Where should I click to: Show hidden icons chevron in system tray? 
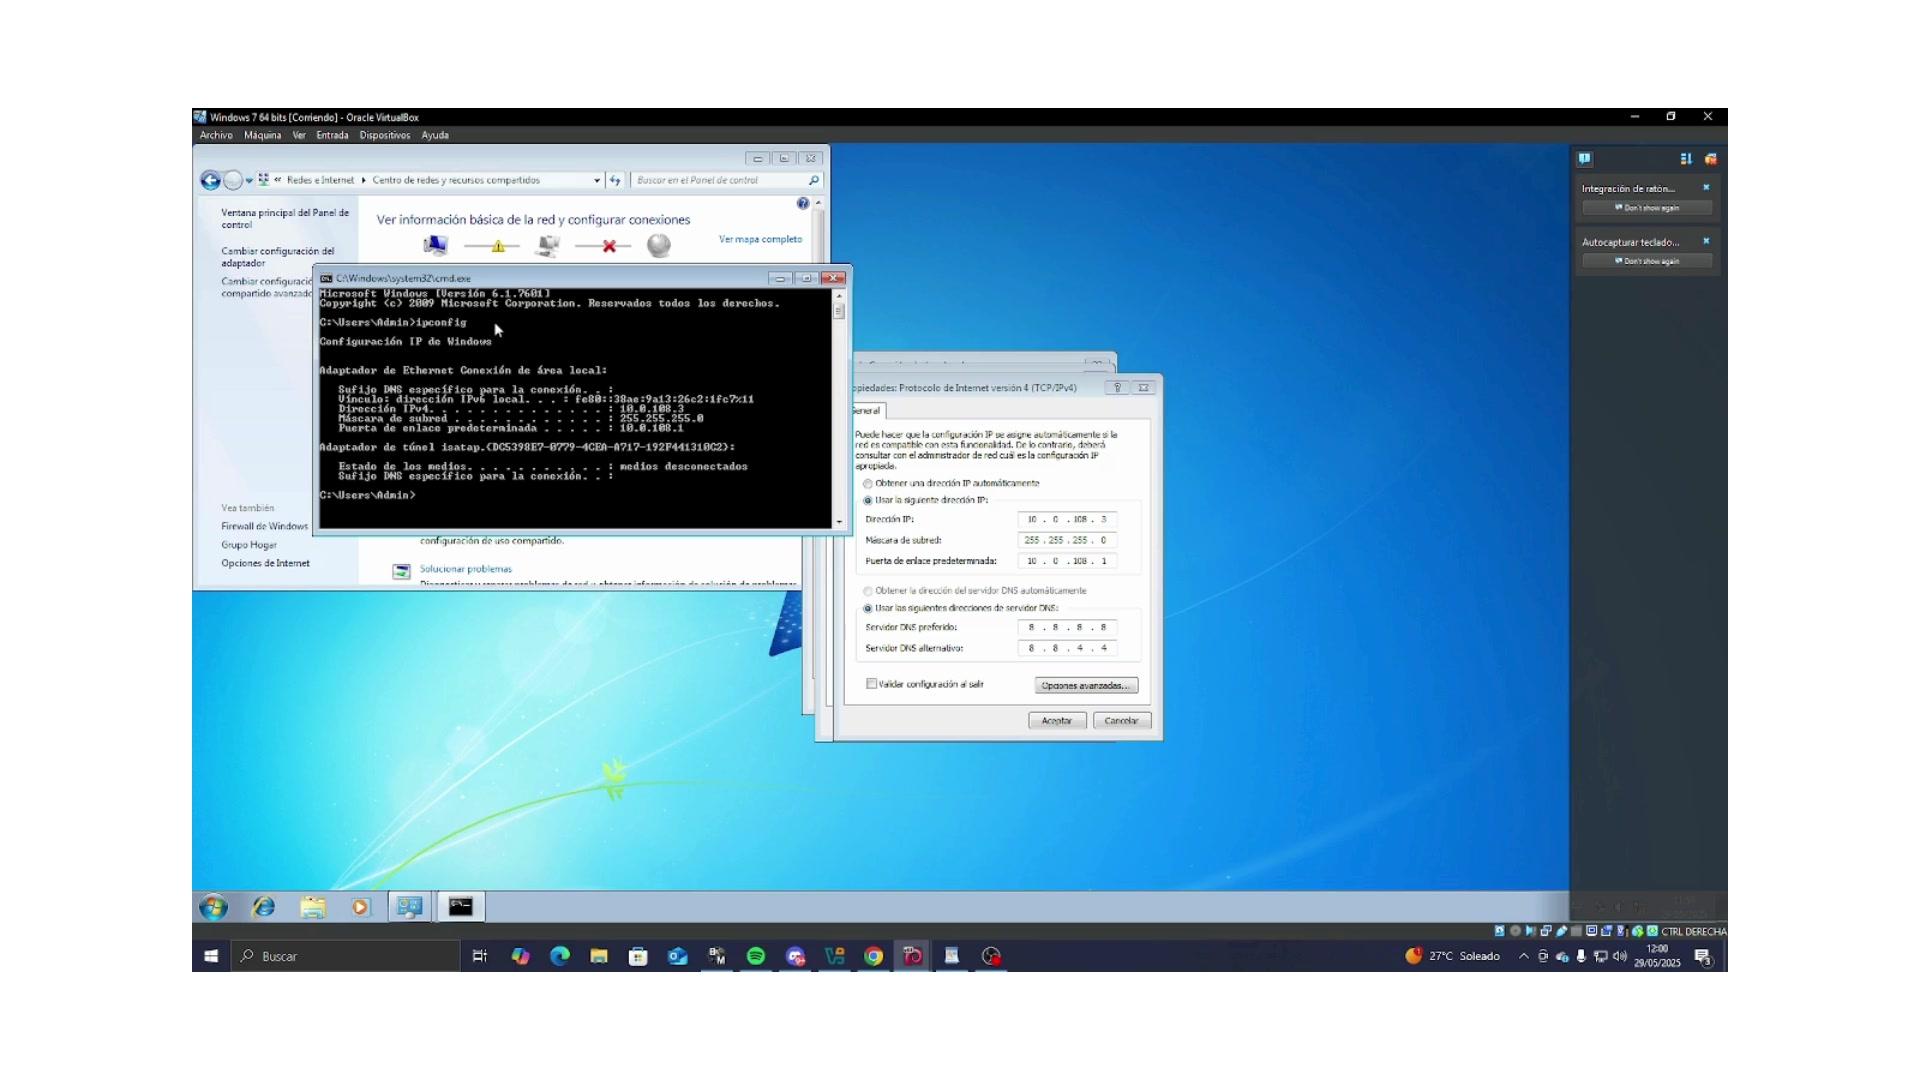click(1523, 956)
